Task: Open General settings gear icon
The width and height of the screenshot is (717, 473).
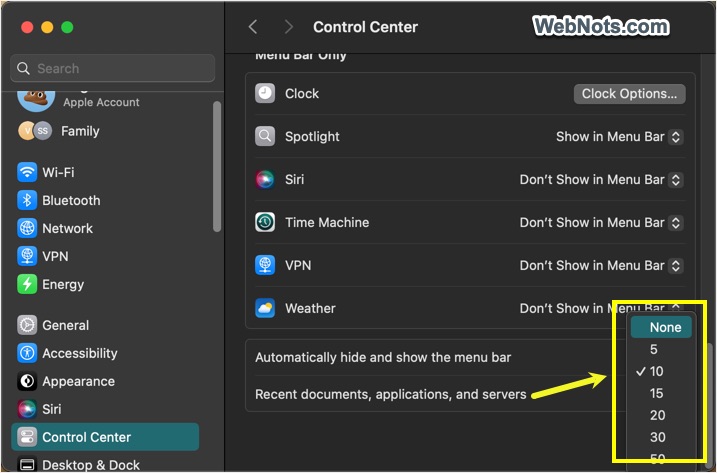Action: click(x=27, y=325)
